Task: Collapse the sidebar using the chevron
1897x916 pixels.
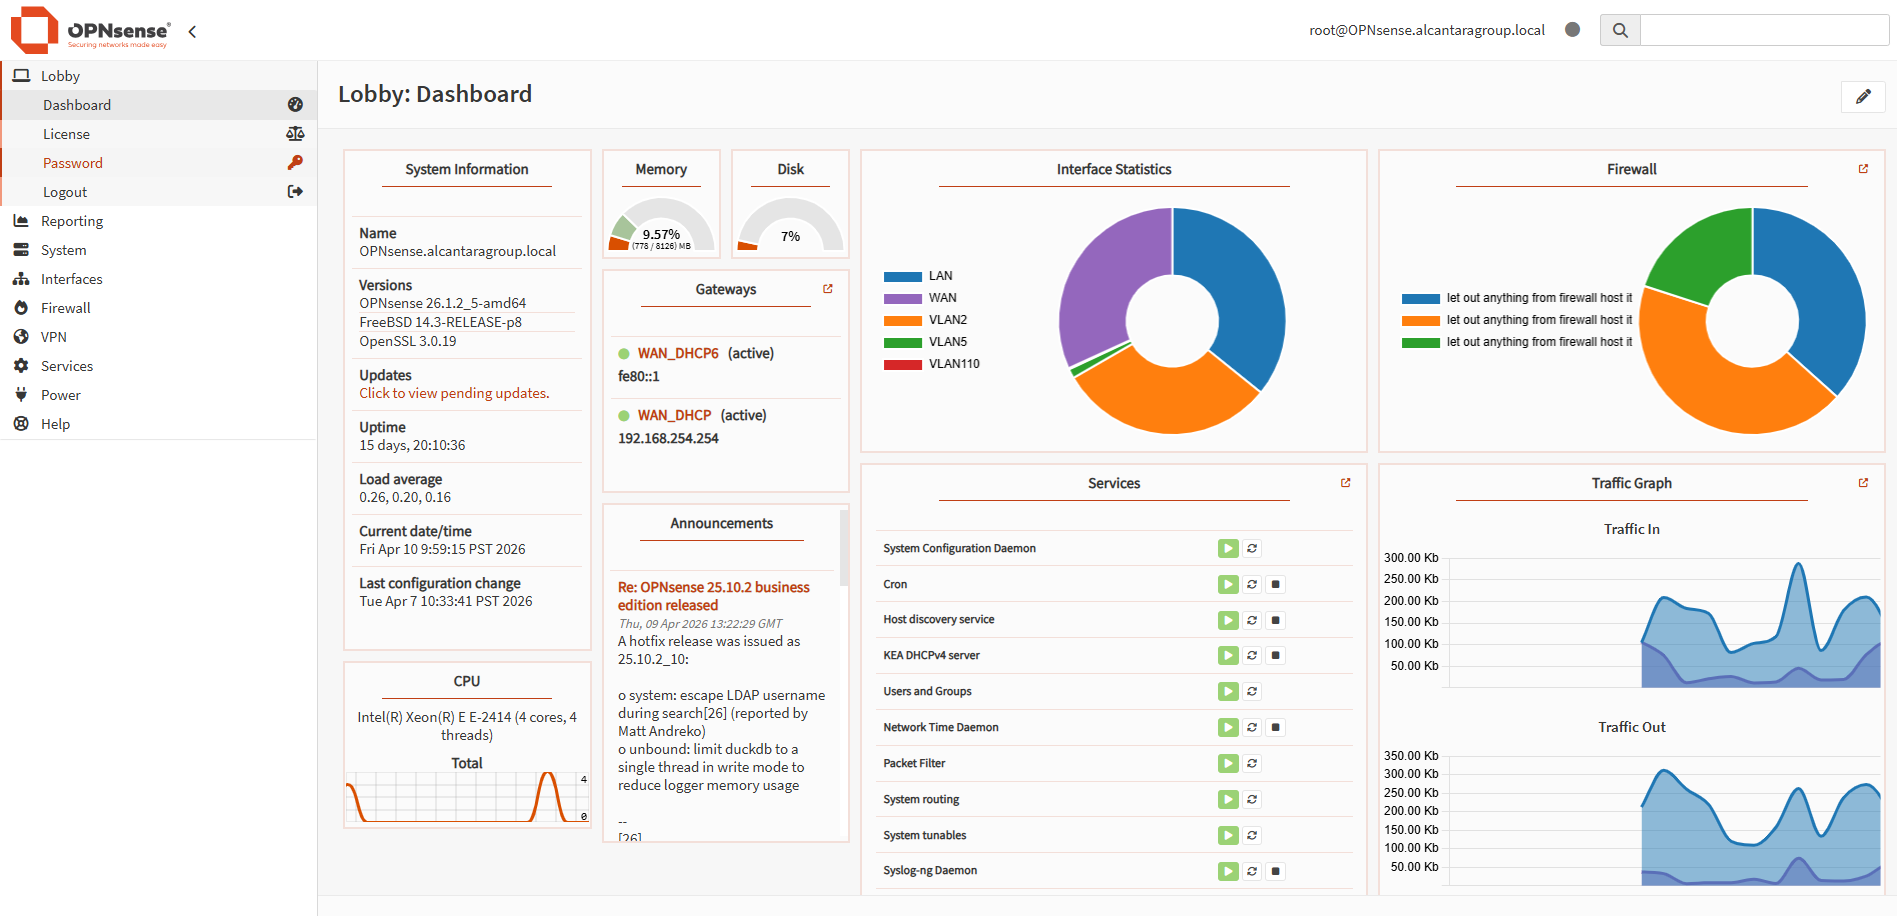Action: coord(191,31)
